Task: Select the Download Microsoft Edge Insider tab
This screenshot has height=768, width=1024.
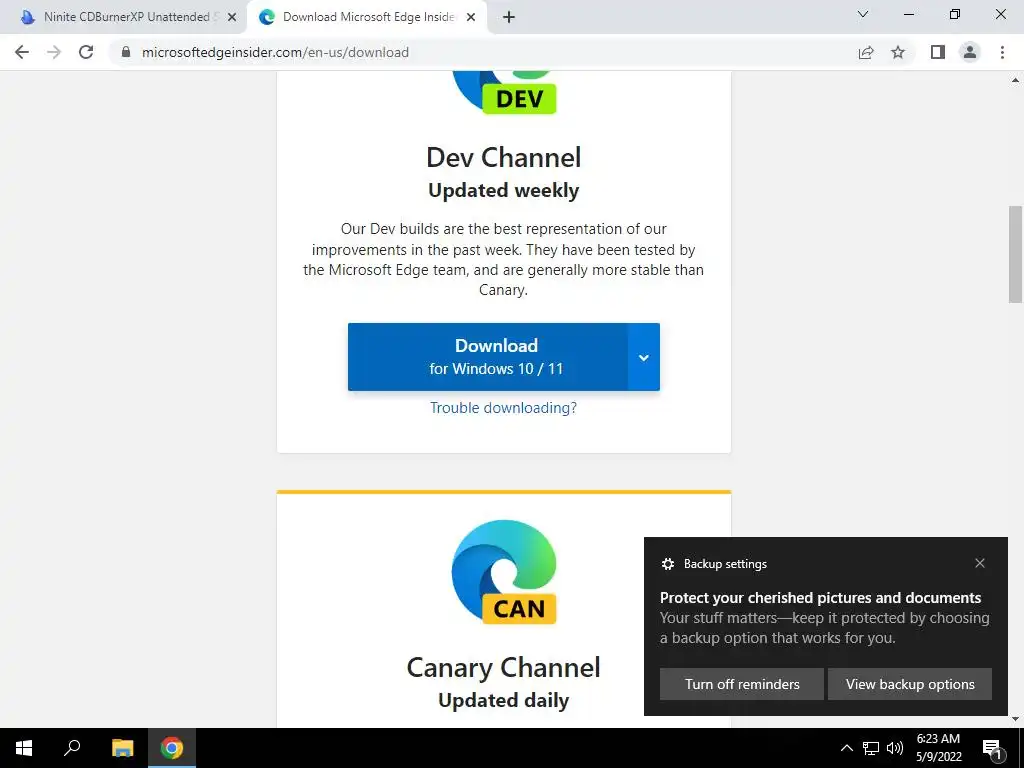Action: click(x=366, y=17)
